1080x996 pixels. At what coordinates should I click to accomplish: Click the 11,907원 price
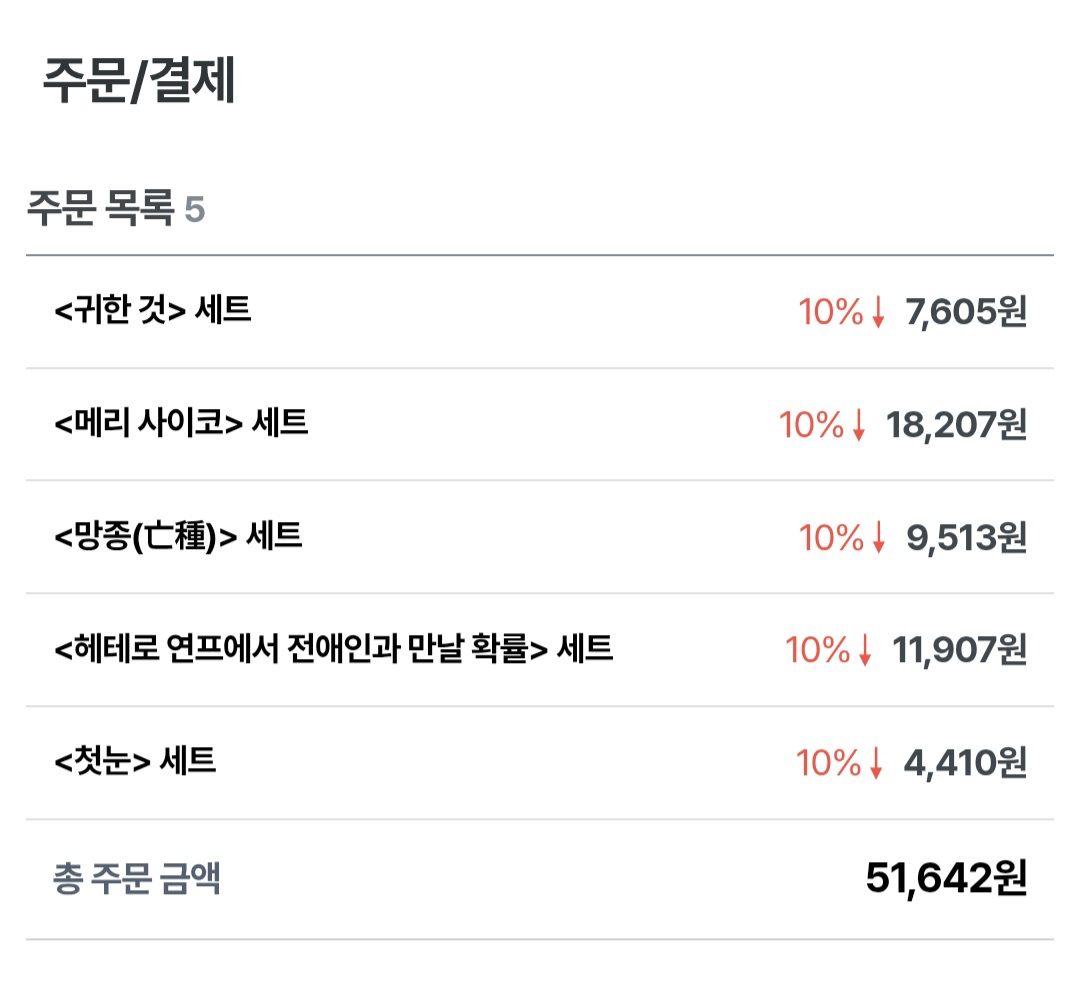[x=959, y=652]
